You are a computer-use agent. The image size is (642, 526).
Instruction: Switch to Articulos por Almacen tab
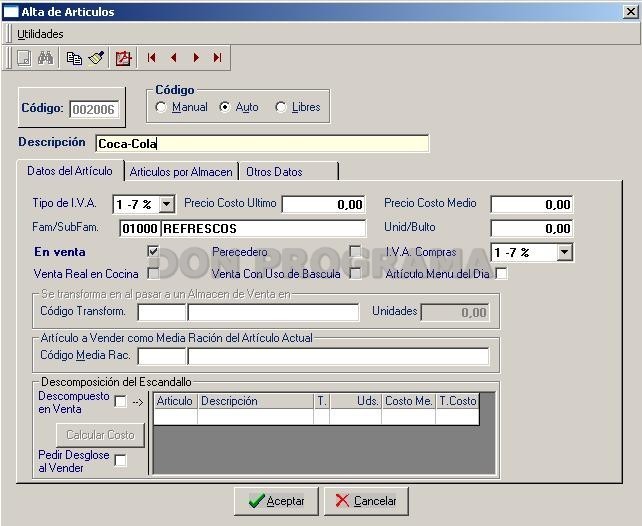coord(181,172)
